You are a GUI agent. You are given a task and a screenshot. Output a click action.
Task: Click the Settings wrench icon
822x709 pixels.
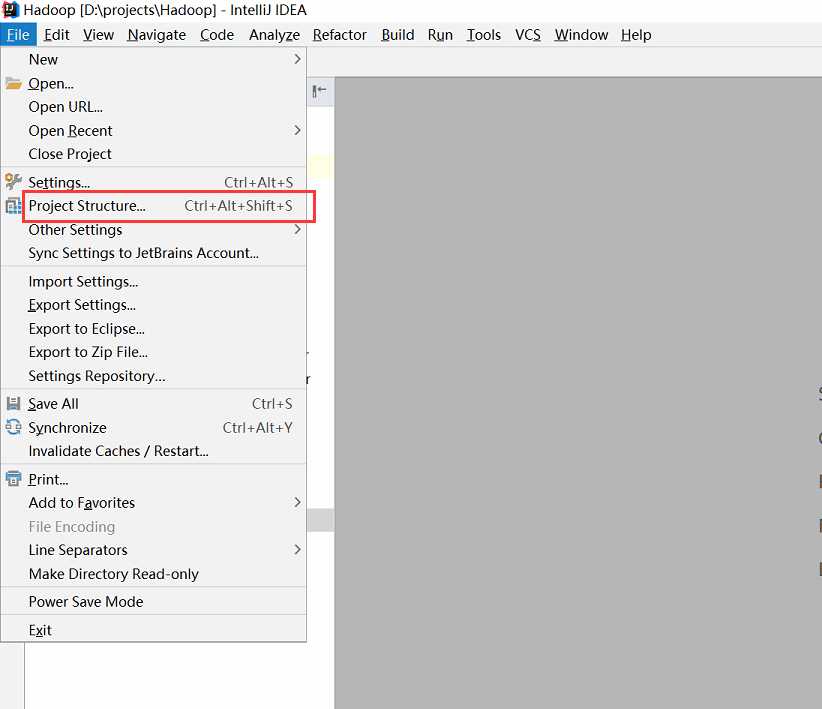tap(13, 181)
